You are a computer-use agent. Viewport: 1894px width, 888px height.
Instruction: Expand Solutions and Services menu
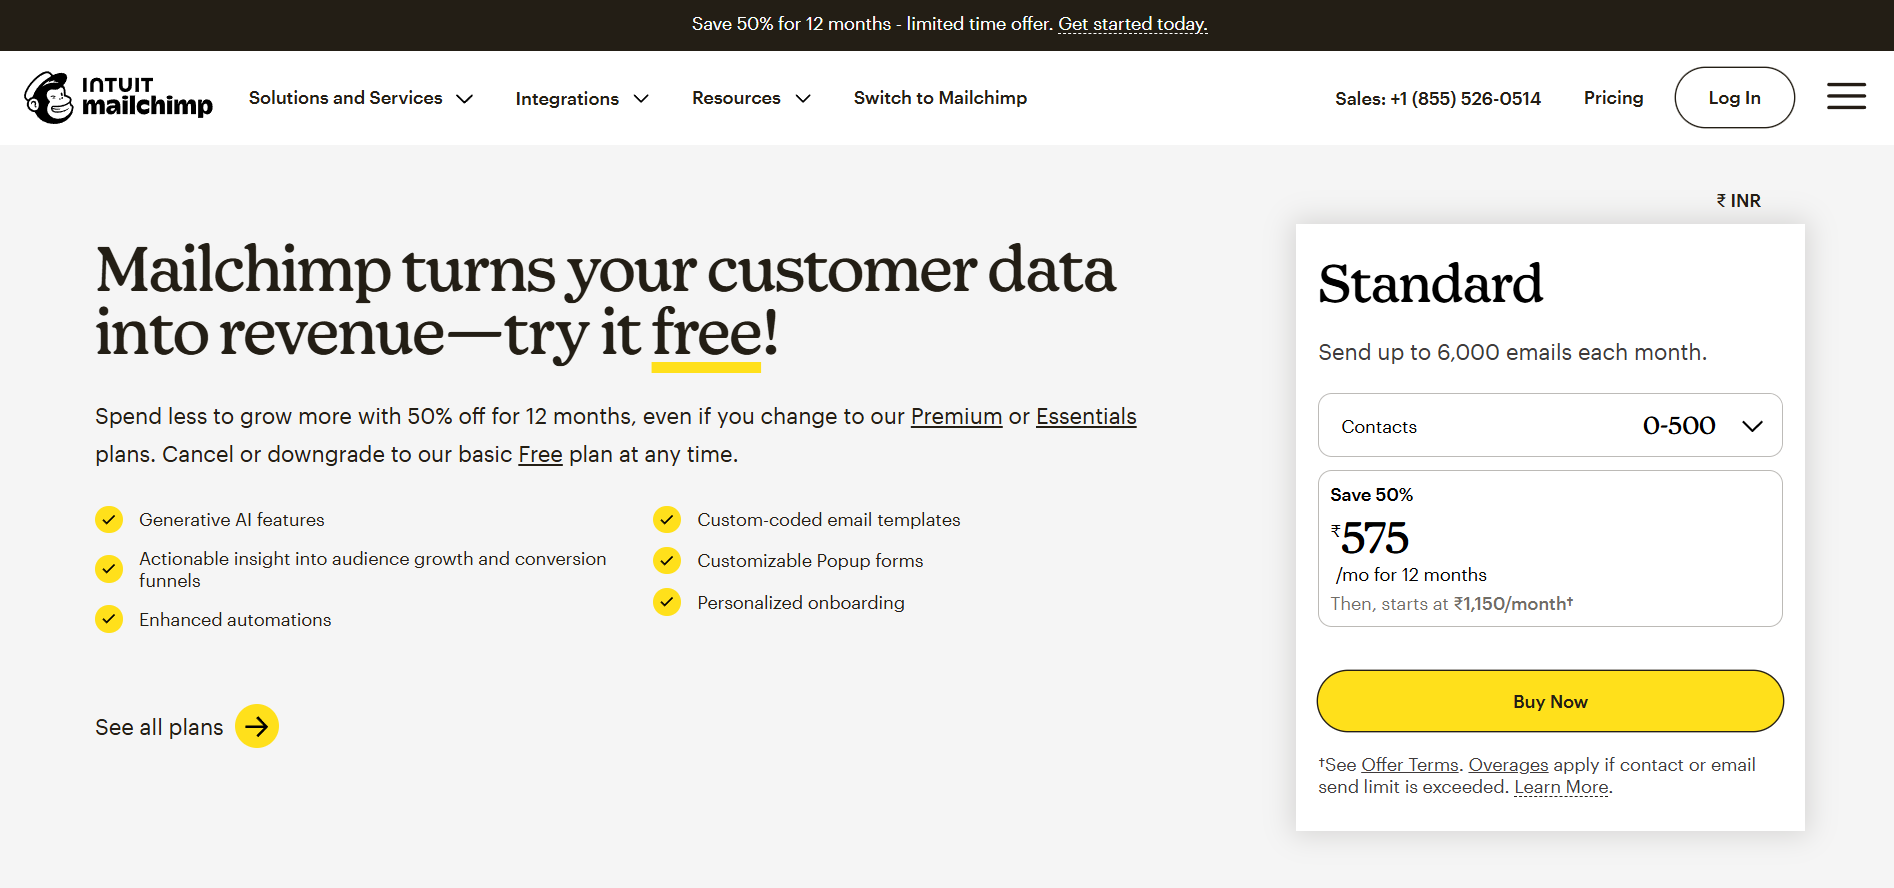(x=361, y=98)
